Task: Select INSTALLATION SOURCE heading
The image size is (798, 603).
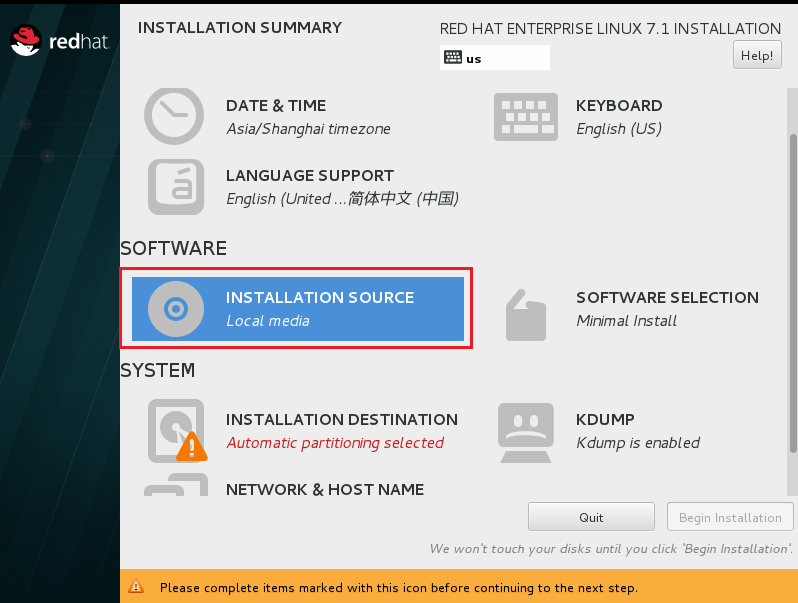Action: (x=320, y=297)
